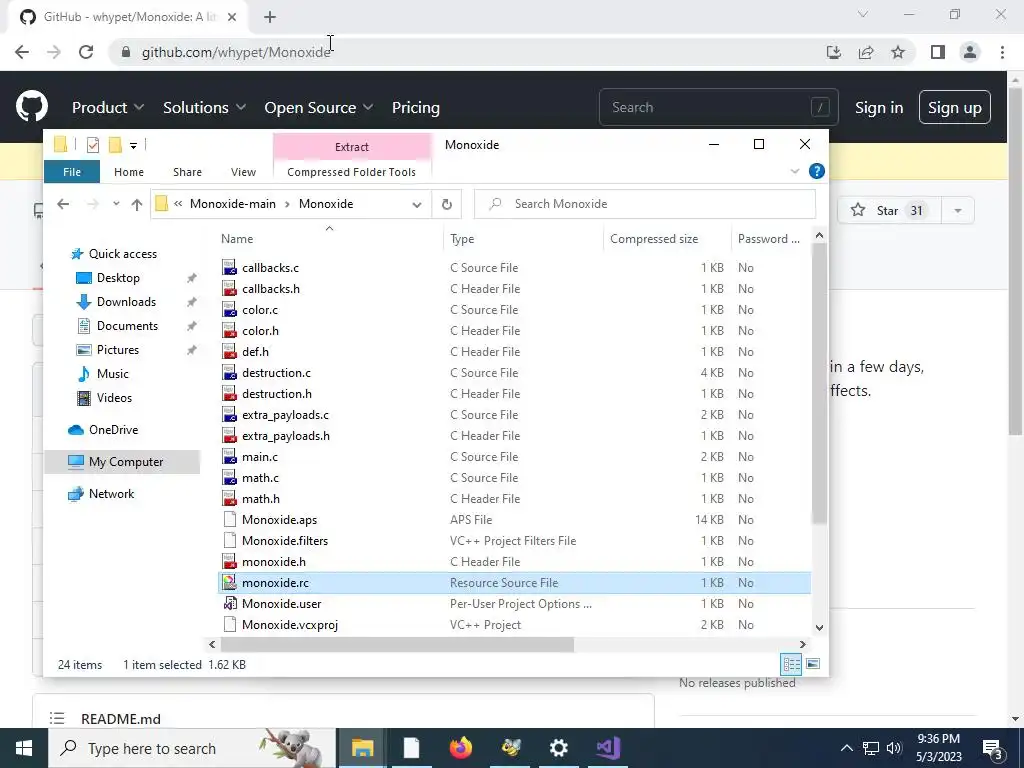
Task: Click the GitHub logo in page header
Action: coord(31,107)
